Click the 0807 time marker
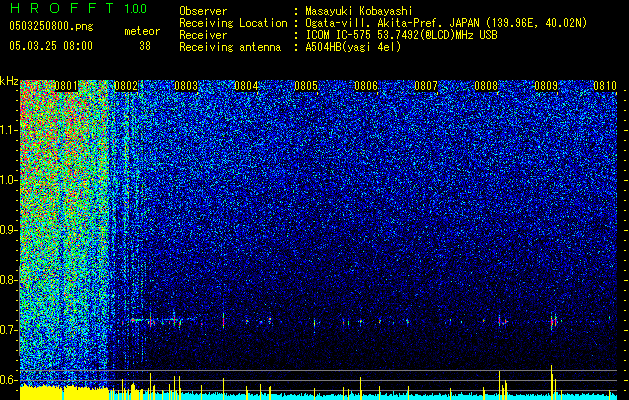 coord(426,86)
